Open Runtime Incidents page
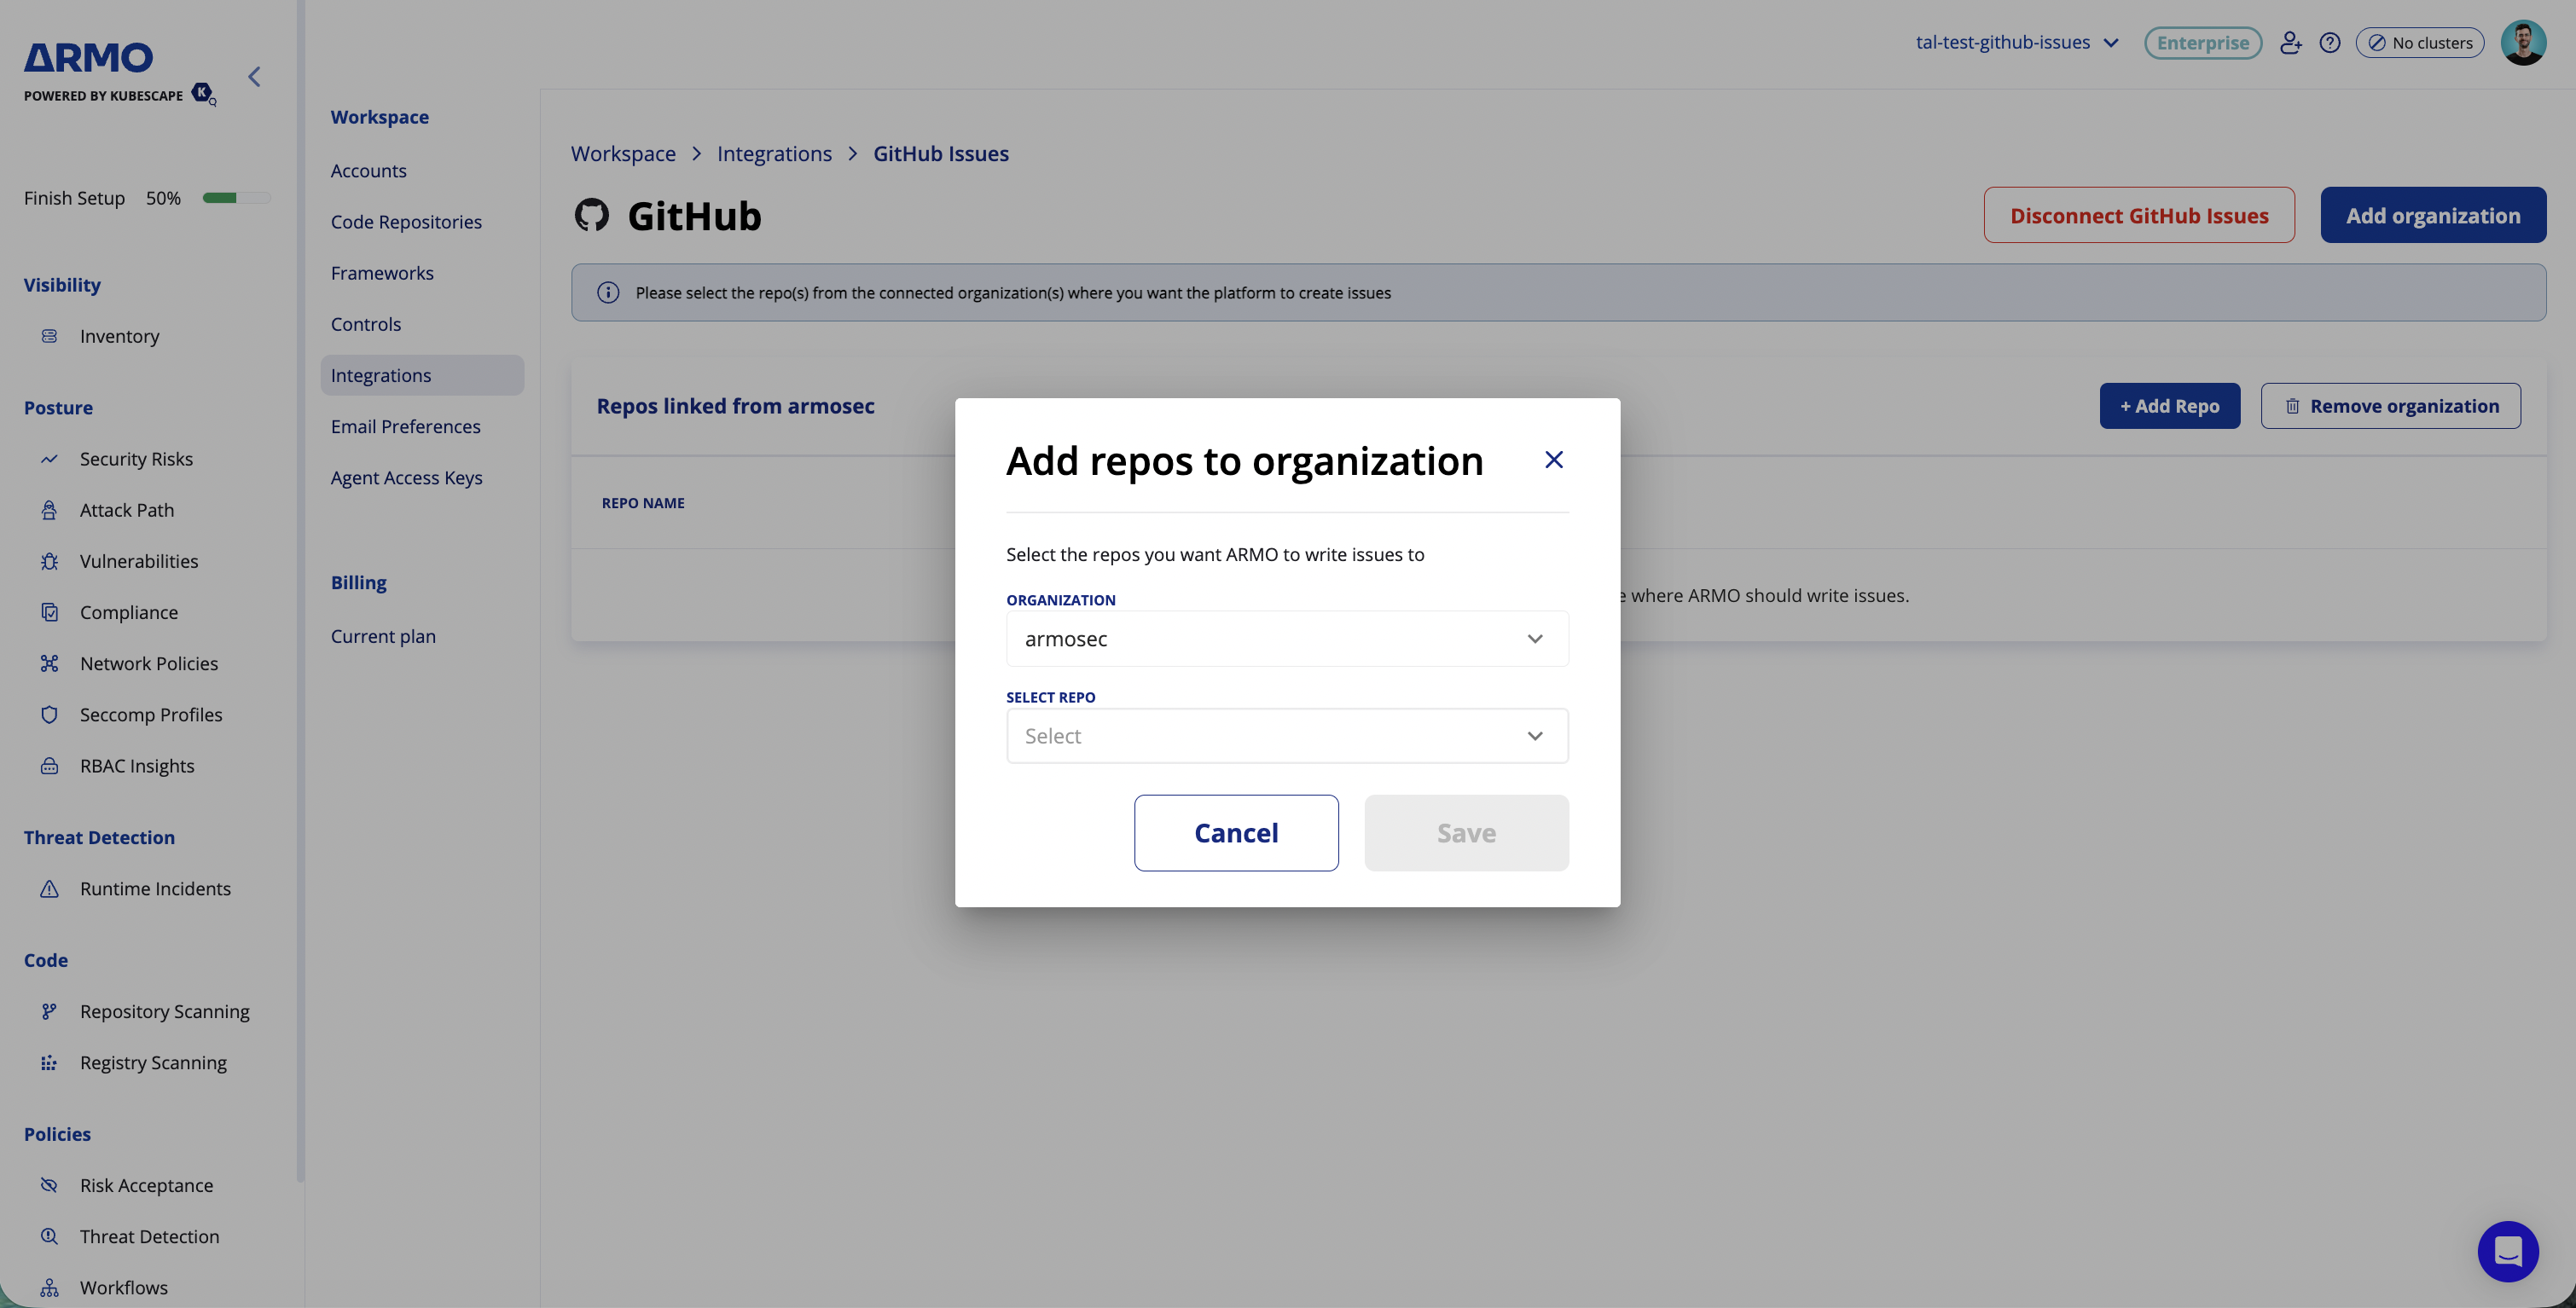The width and height of the screenshot is (2576, 1308). click(155, 889)
